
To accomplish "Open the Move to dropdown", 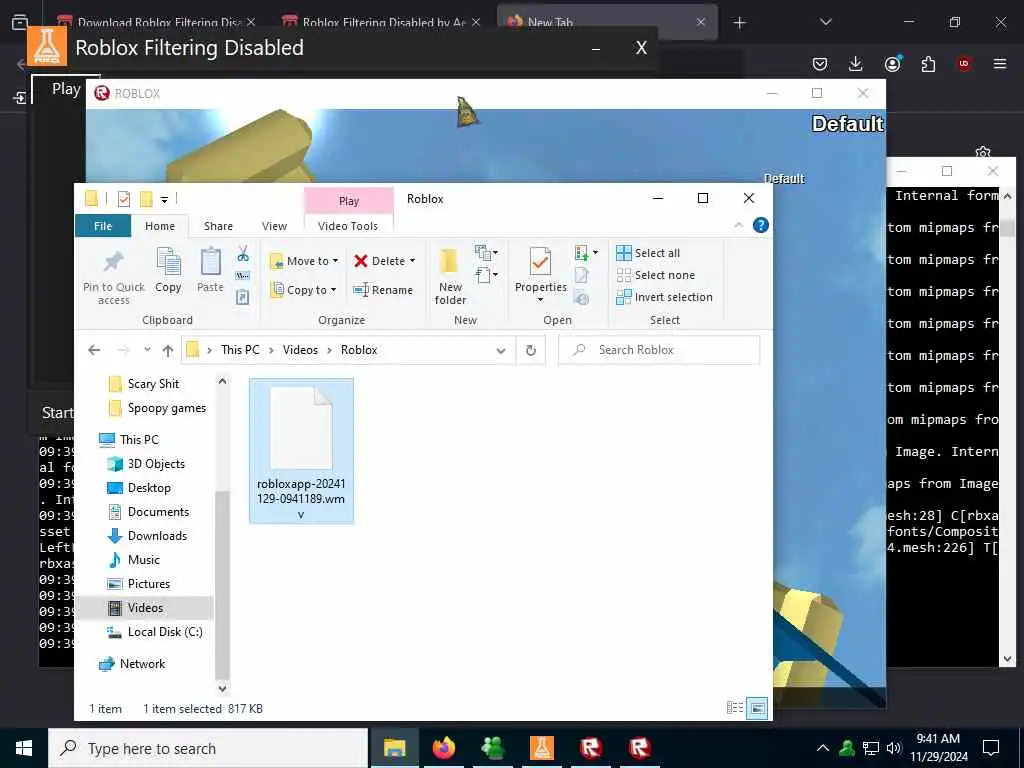I will (x=304, y=261).
